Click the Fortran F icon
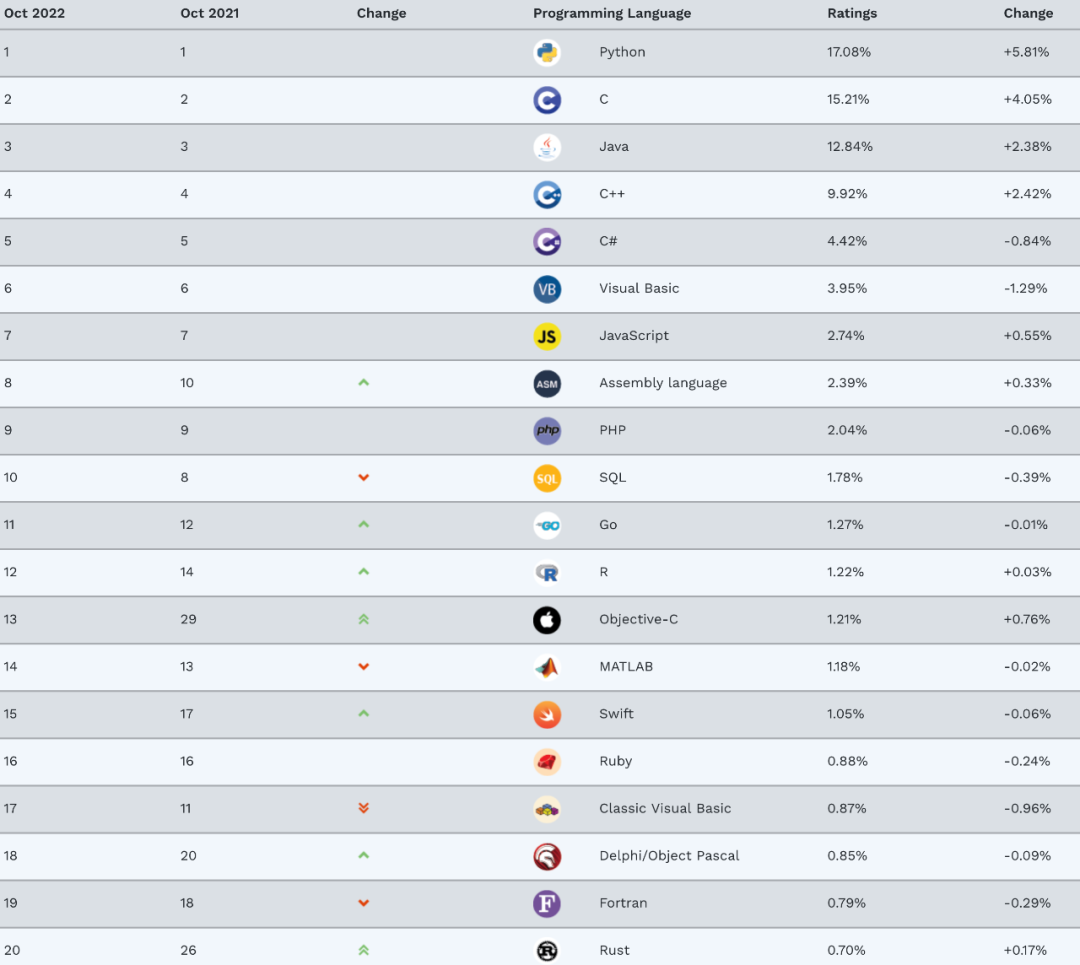1080x965 pixels. [547, 904]
